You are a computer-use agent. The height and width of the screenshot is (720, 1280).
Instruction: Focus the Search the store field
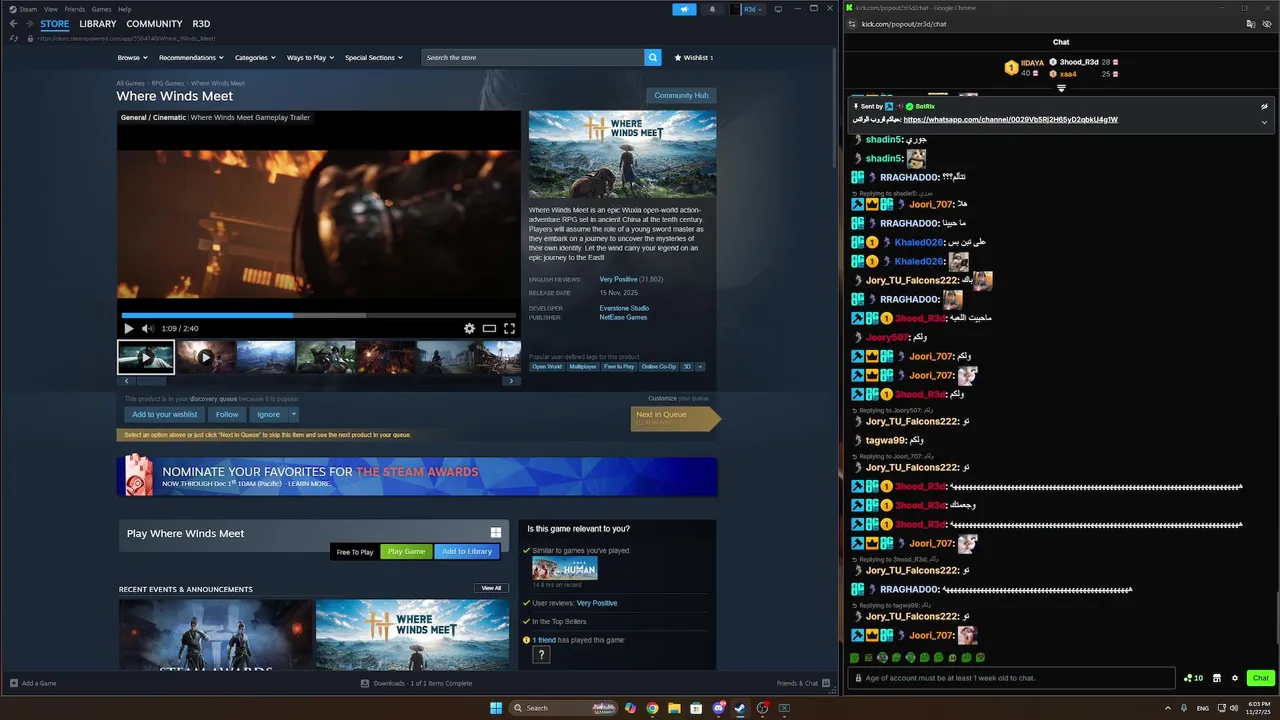pyautogui.click(x=533, y=58)
